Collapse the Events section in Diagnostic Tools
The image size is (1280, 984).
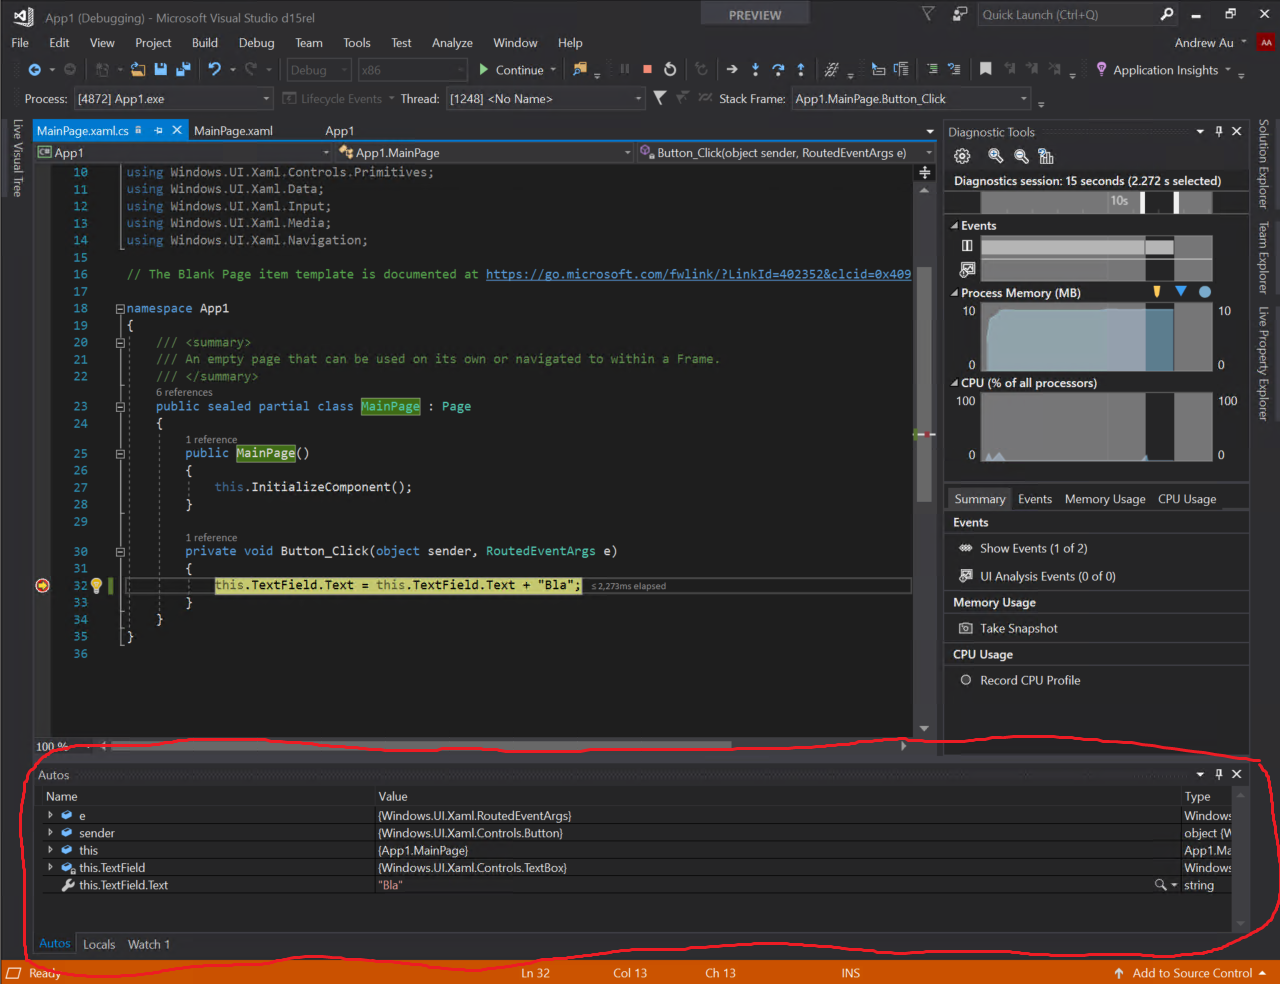point(954,226)
